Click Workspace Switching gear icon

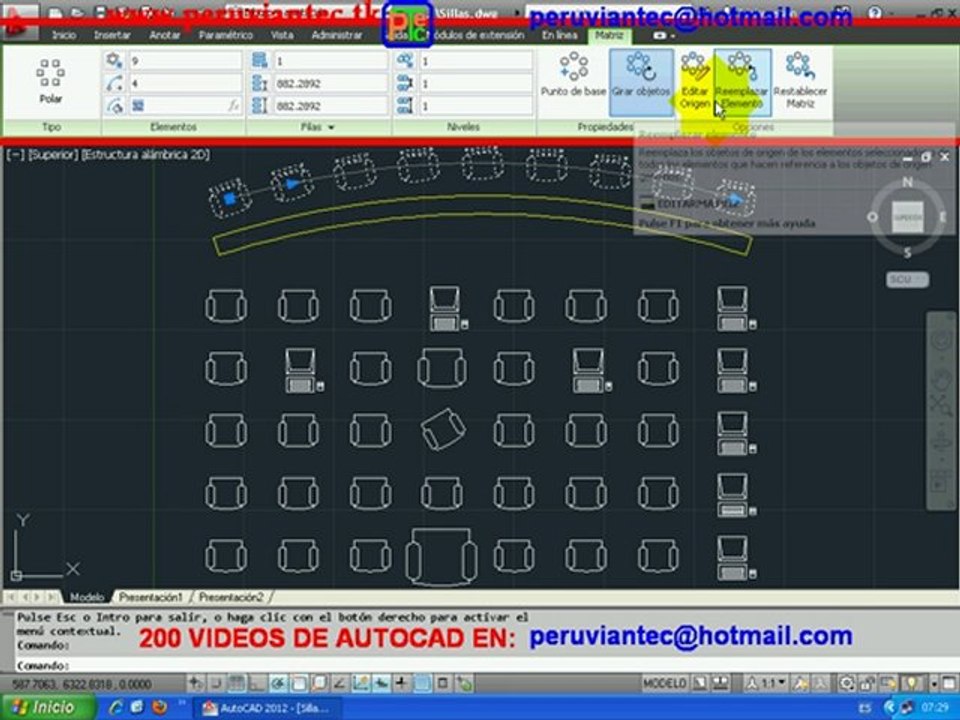847,683
